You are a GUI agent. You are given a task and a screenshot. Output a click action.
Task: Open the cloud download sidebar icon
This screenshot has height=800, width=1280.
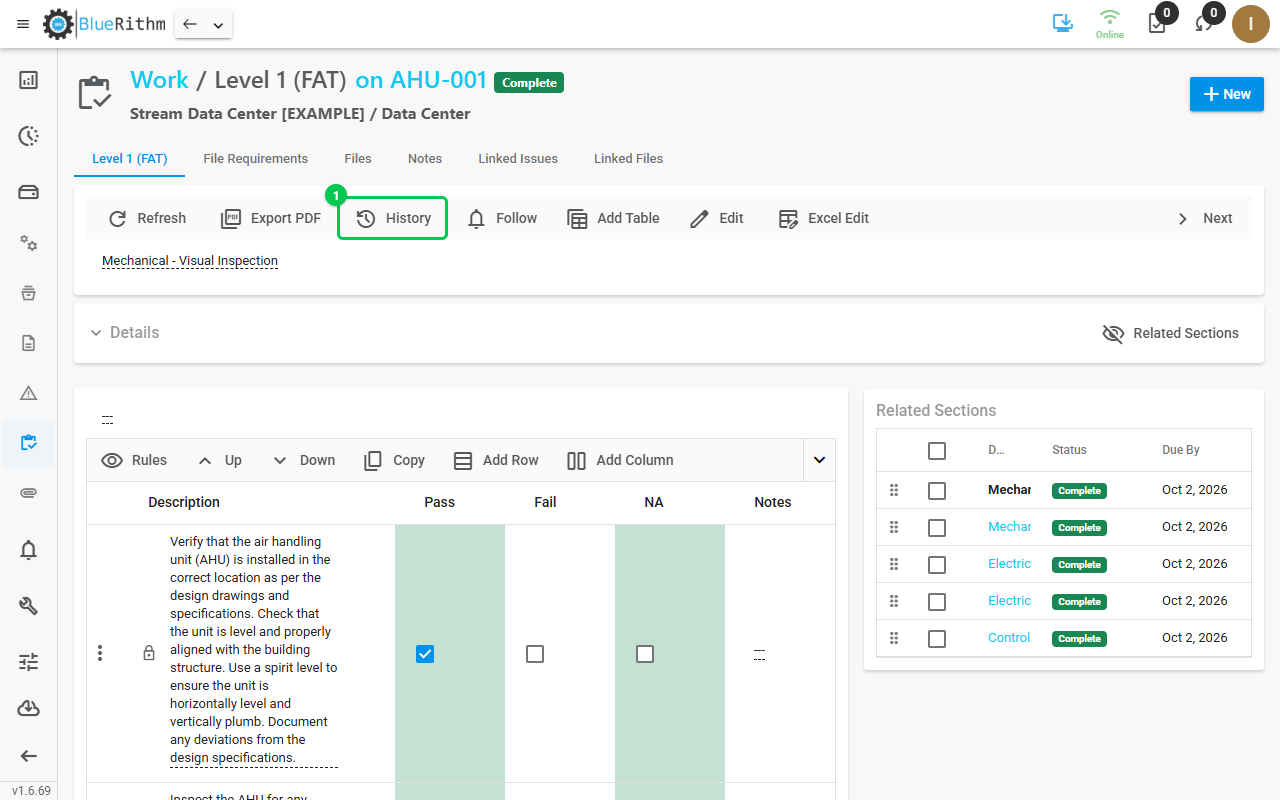tap(29, 709)
